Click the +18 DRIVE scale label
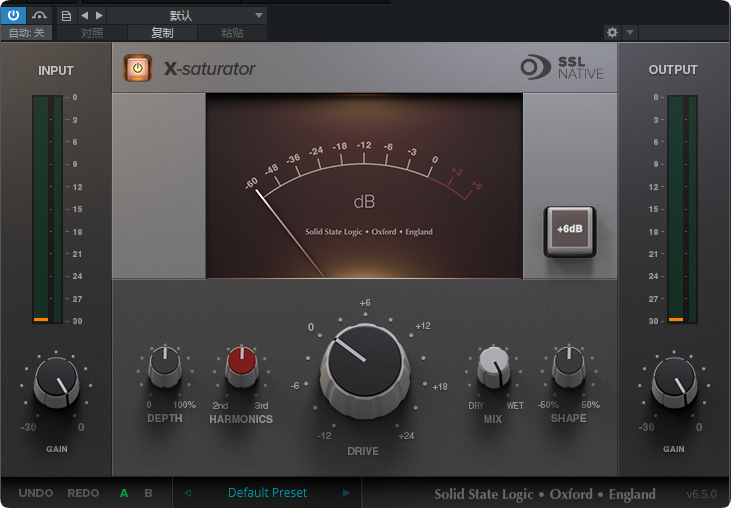This screenshot has height=508, width=731. pos(440,387)
